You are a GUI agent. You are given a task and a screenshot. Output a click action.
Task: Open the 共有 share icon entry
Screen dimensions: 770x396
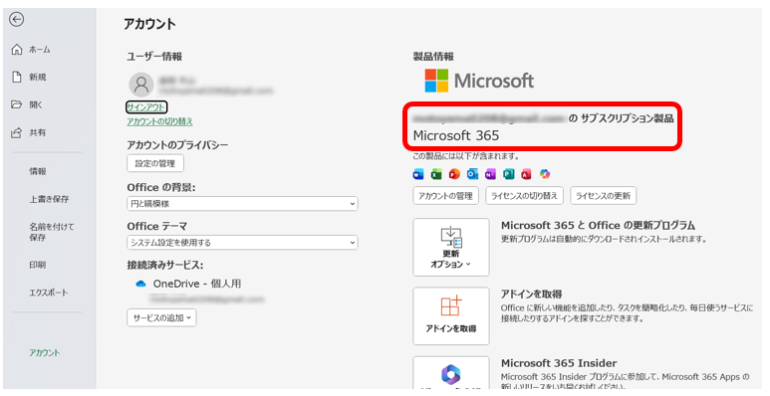tap(17, 132)
